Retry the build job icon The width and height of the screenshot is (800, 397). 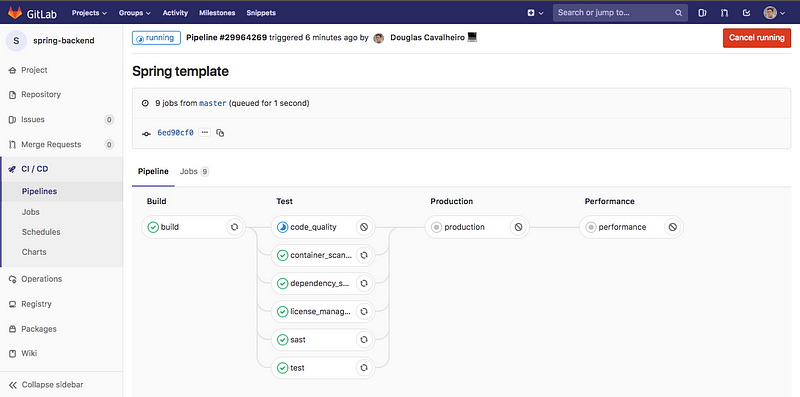point(235,227)
